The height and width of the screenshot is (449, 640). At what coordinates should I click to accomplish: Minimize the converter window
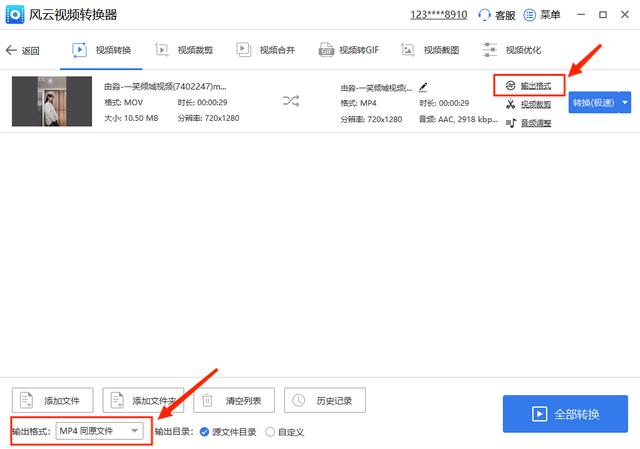click(581, 15)
